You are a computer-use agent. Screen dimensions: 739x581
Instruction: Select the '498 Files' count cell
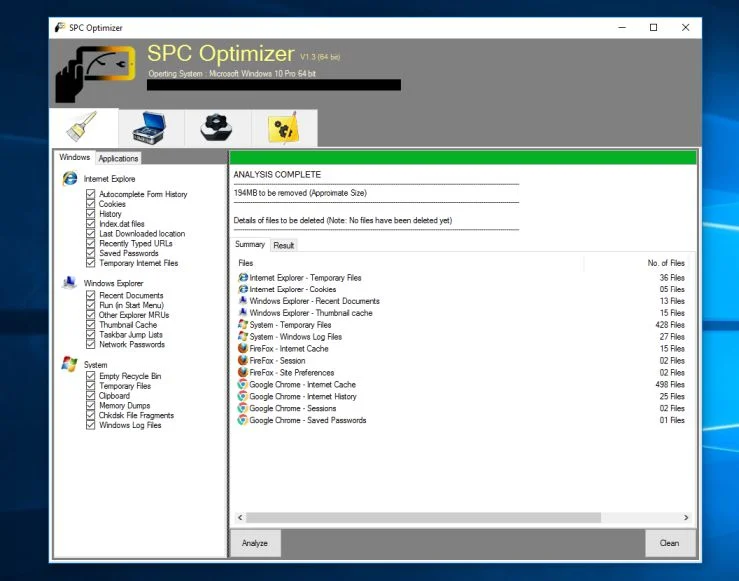[x=670, y=385]
